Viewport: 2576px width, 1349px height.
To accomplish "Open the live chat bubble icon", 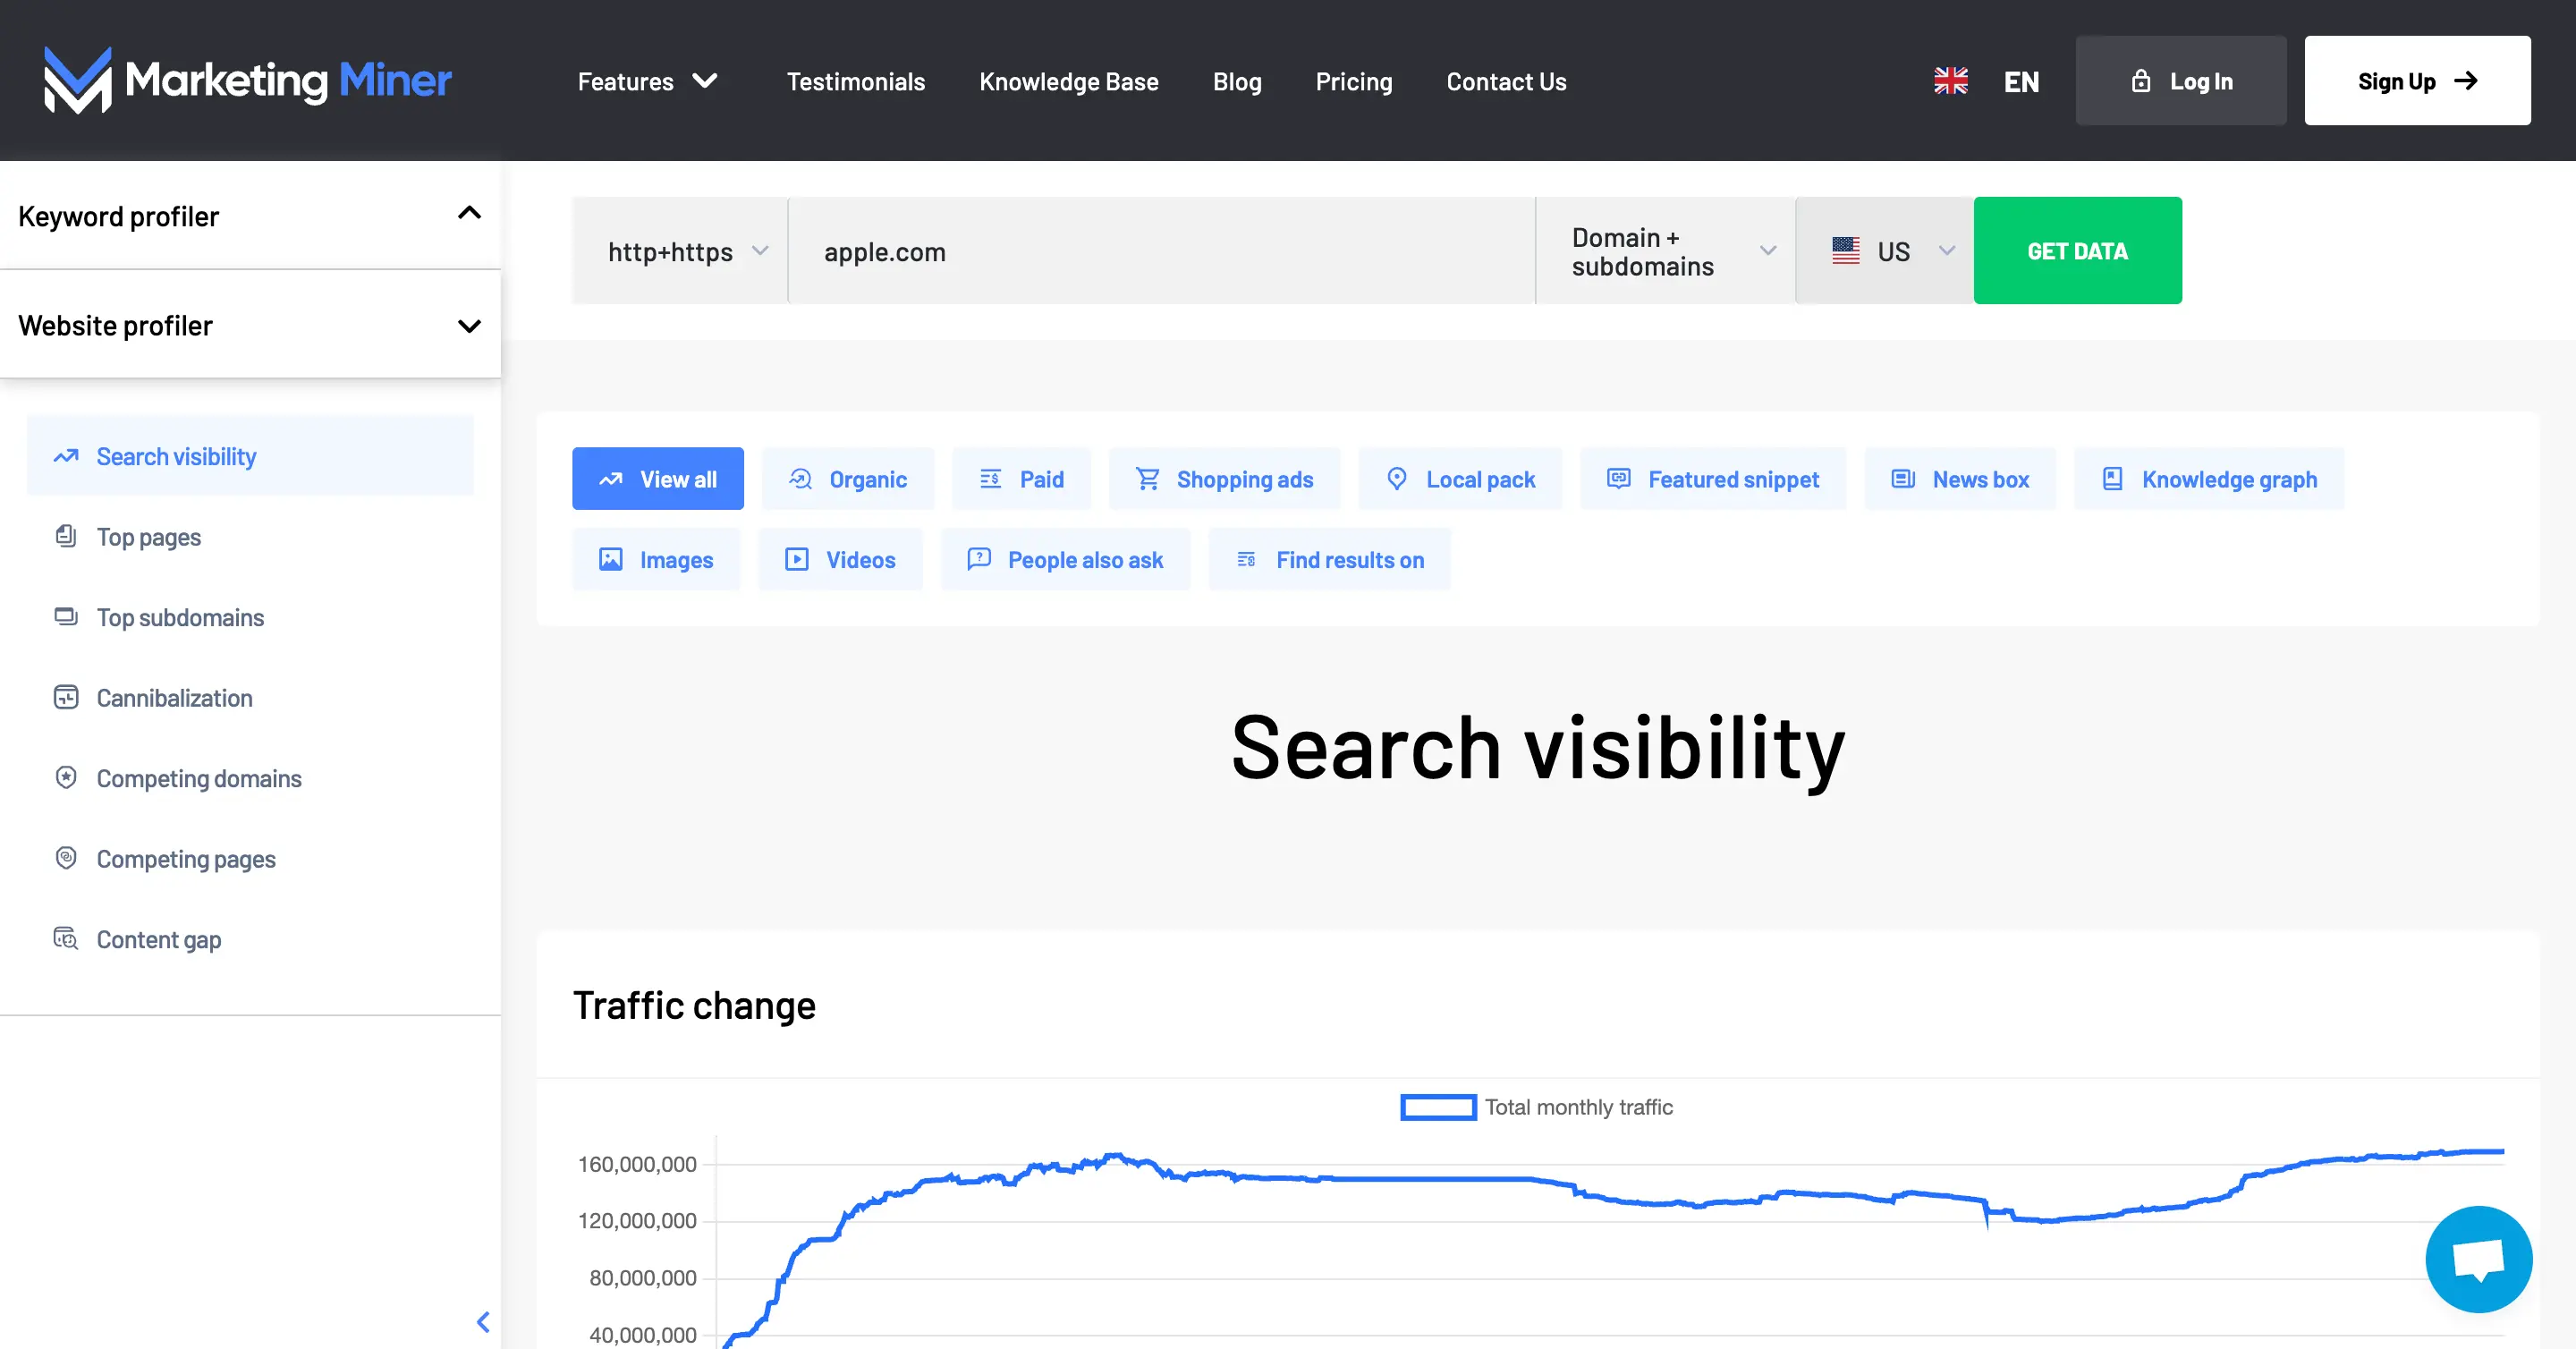I will 2478,1258.
